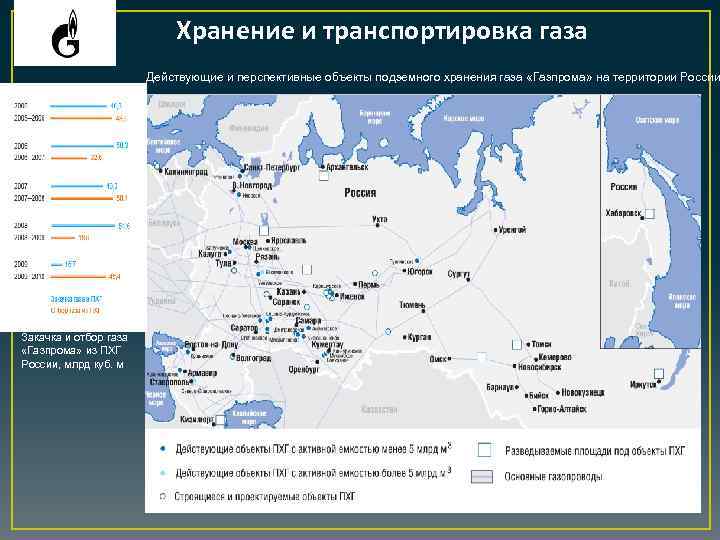Select the subtitle starting 'Действующие и перспективные объекты'
This screenshot has height=540, width=720.
coord(433,77)
